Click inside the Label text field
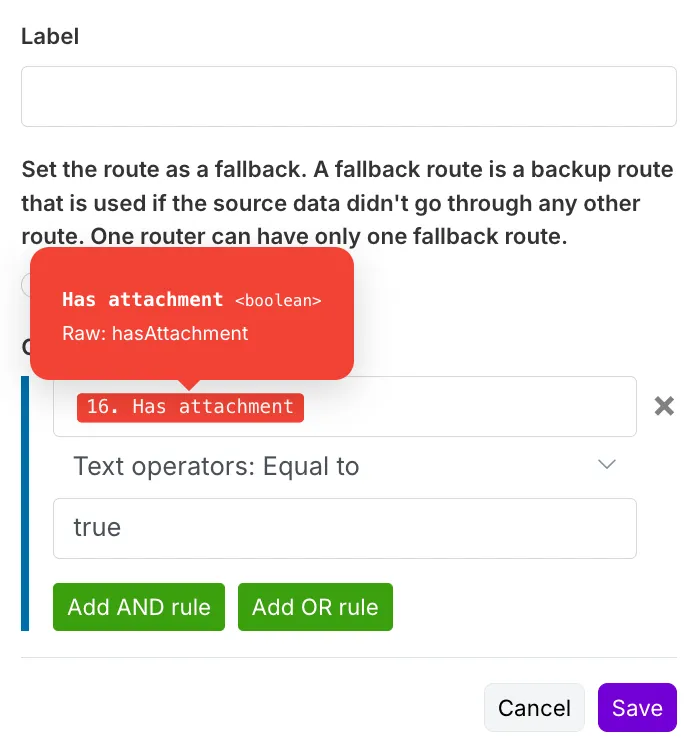Image resolution: width=698 pixels, height=748 pixels. click(349, 96)
